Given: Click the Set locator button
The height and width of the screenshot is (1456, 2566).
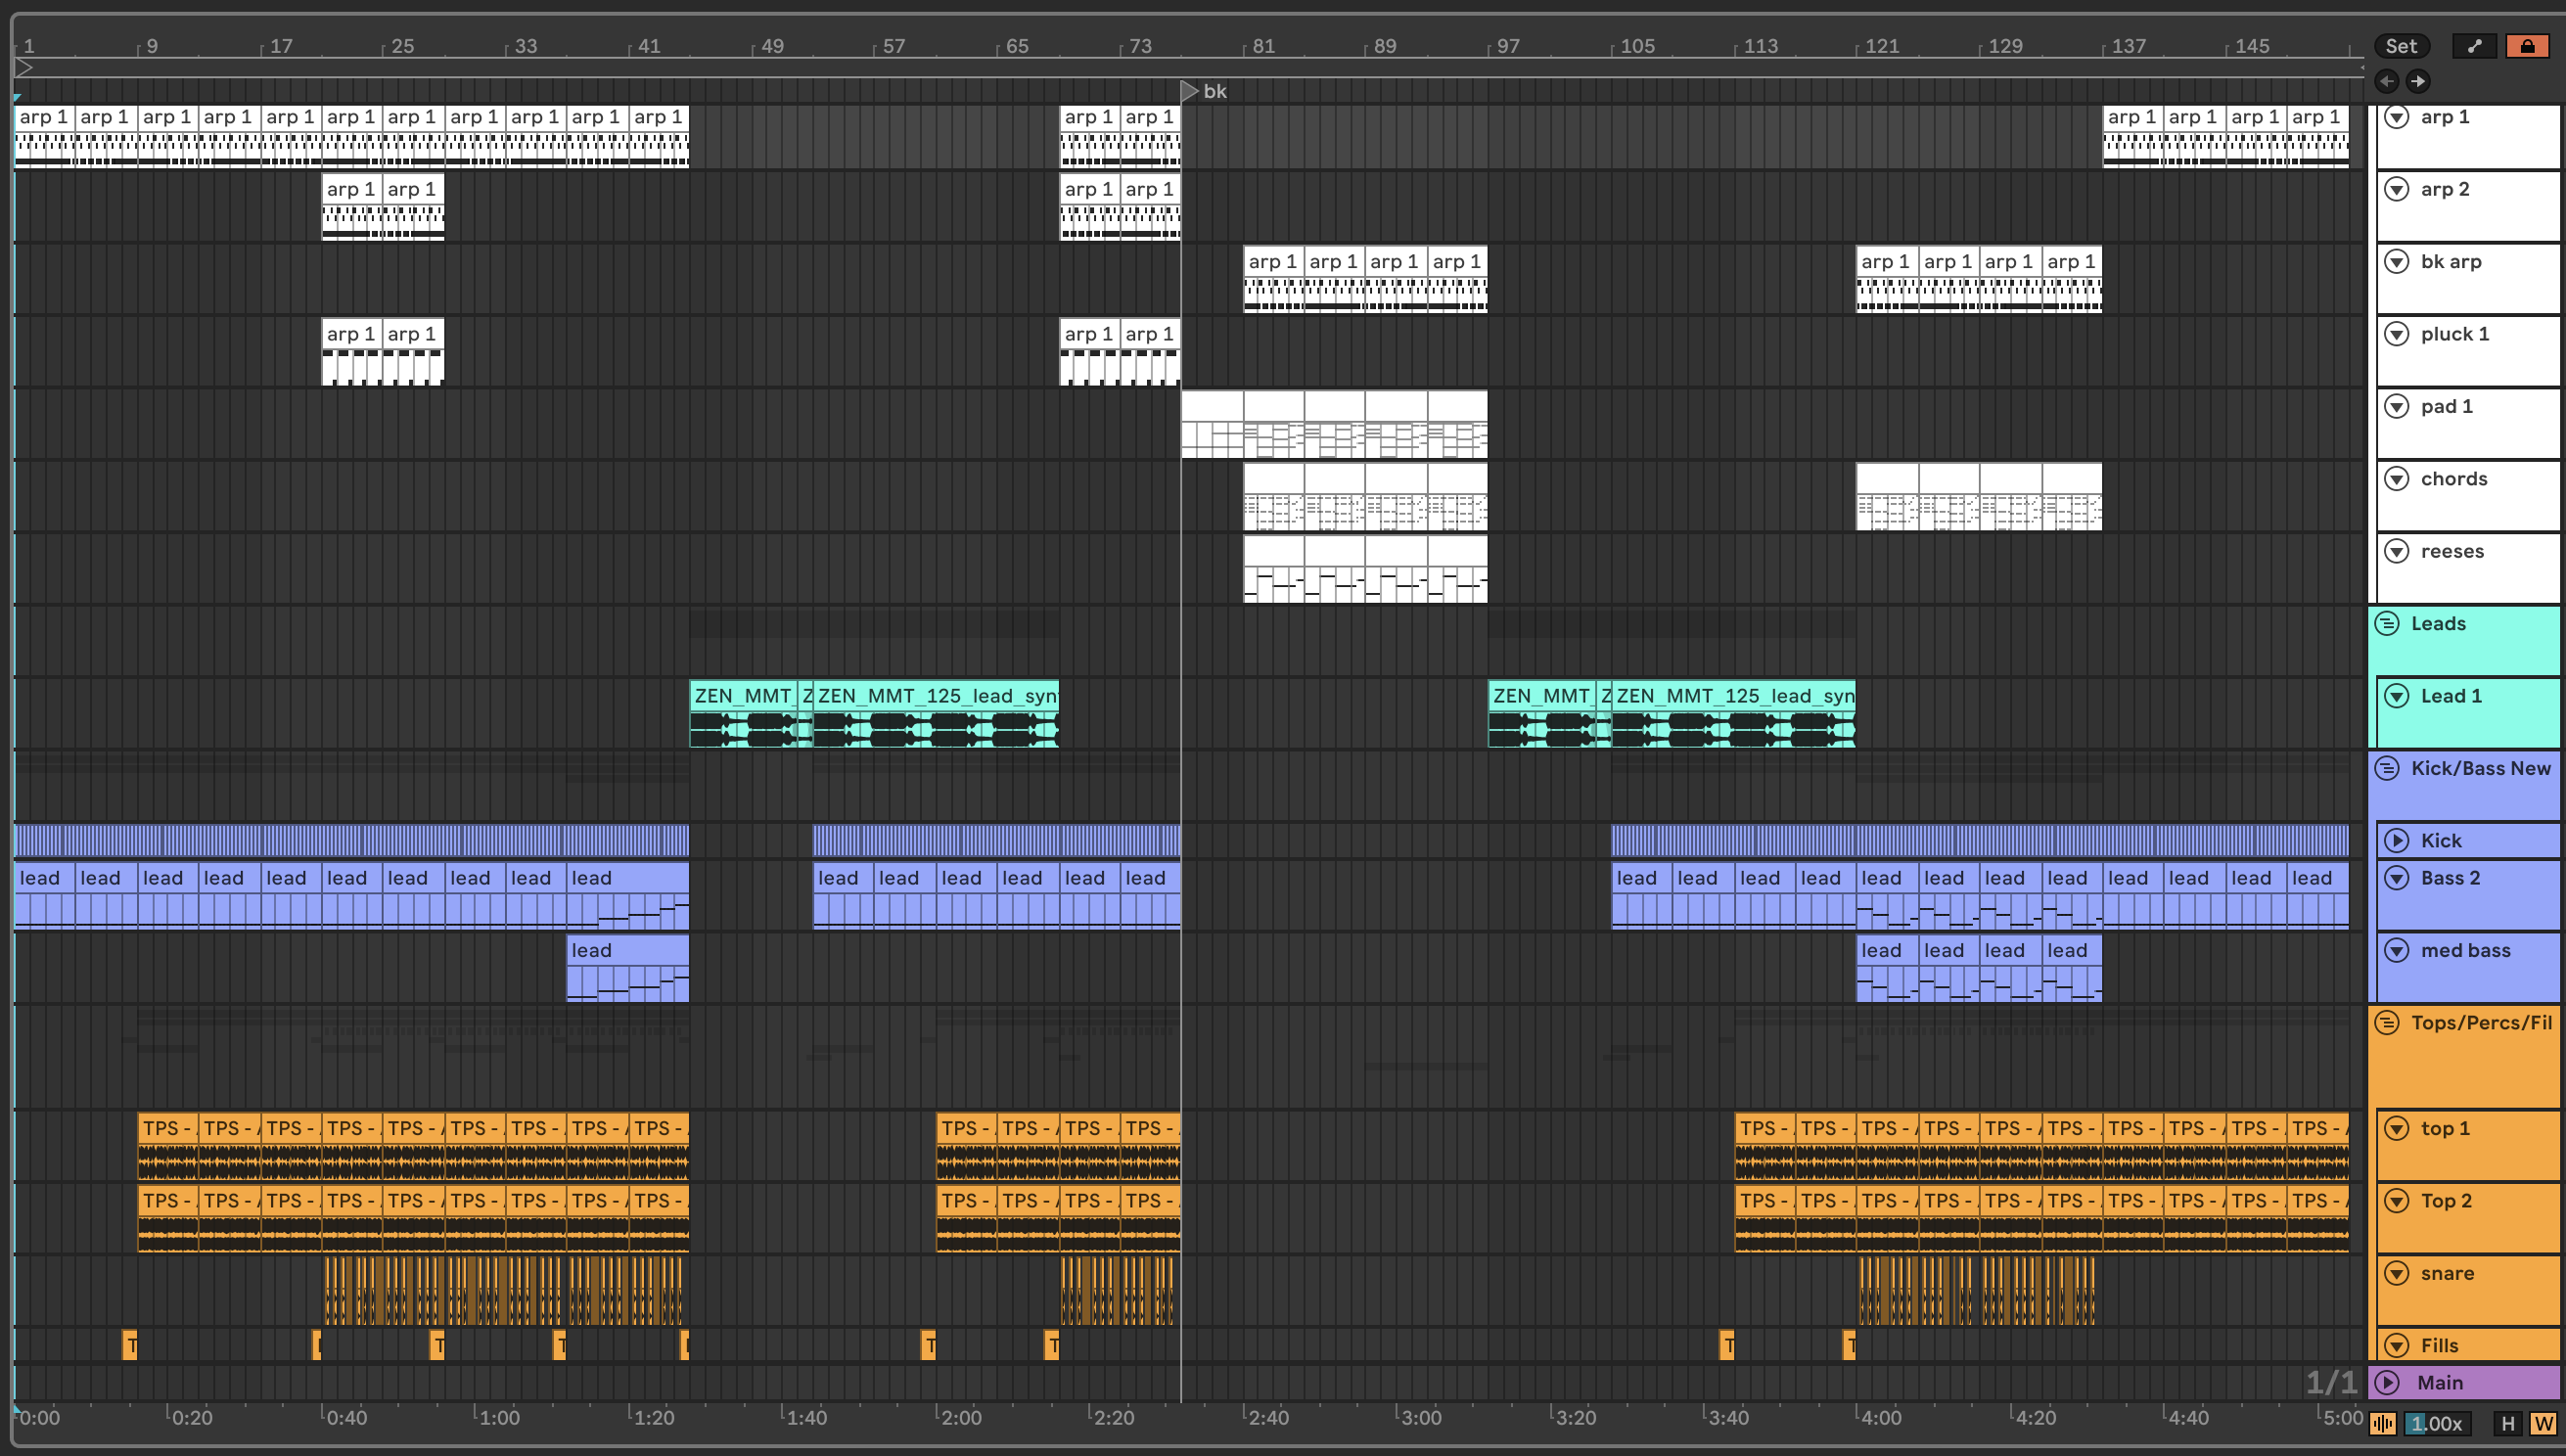Looking at the screenshot, I should 2400,46.
